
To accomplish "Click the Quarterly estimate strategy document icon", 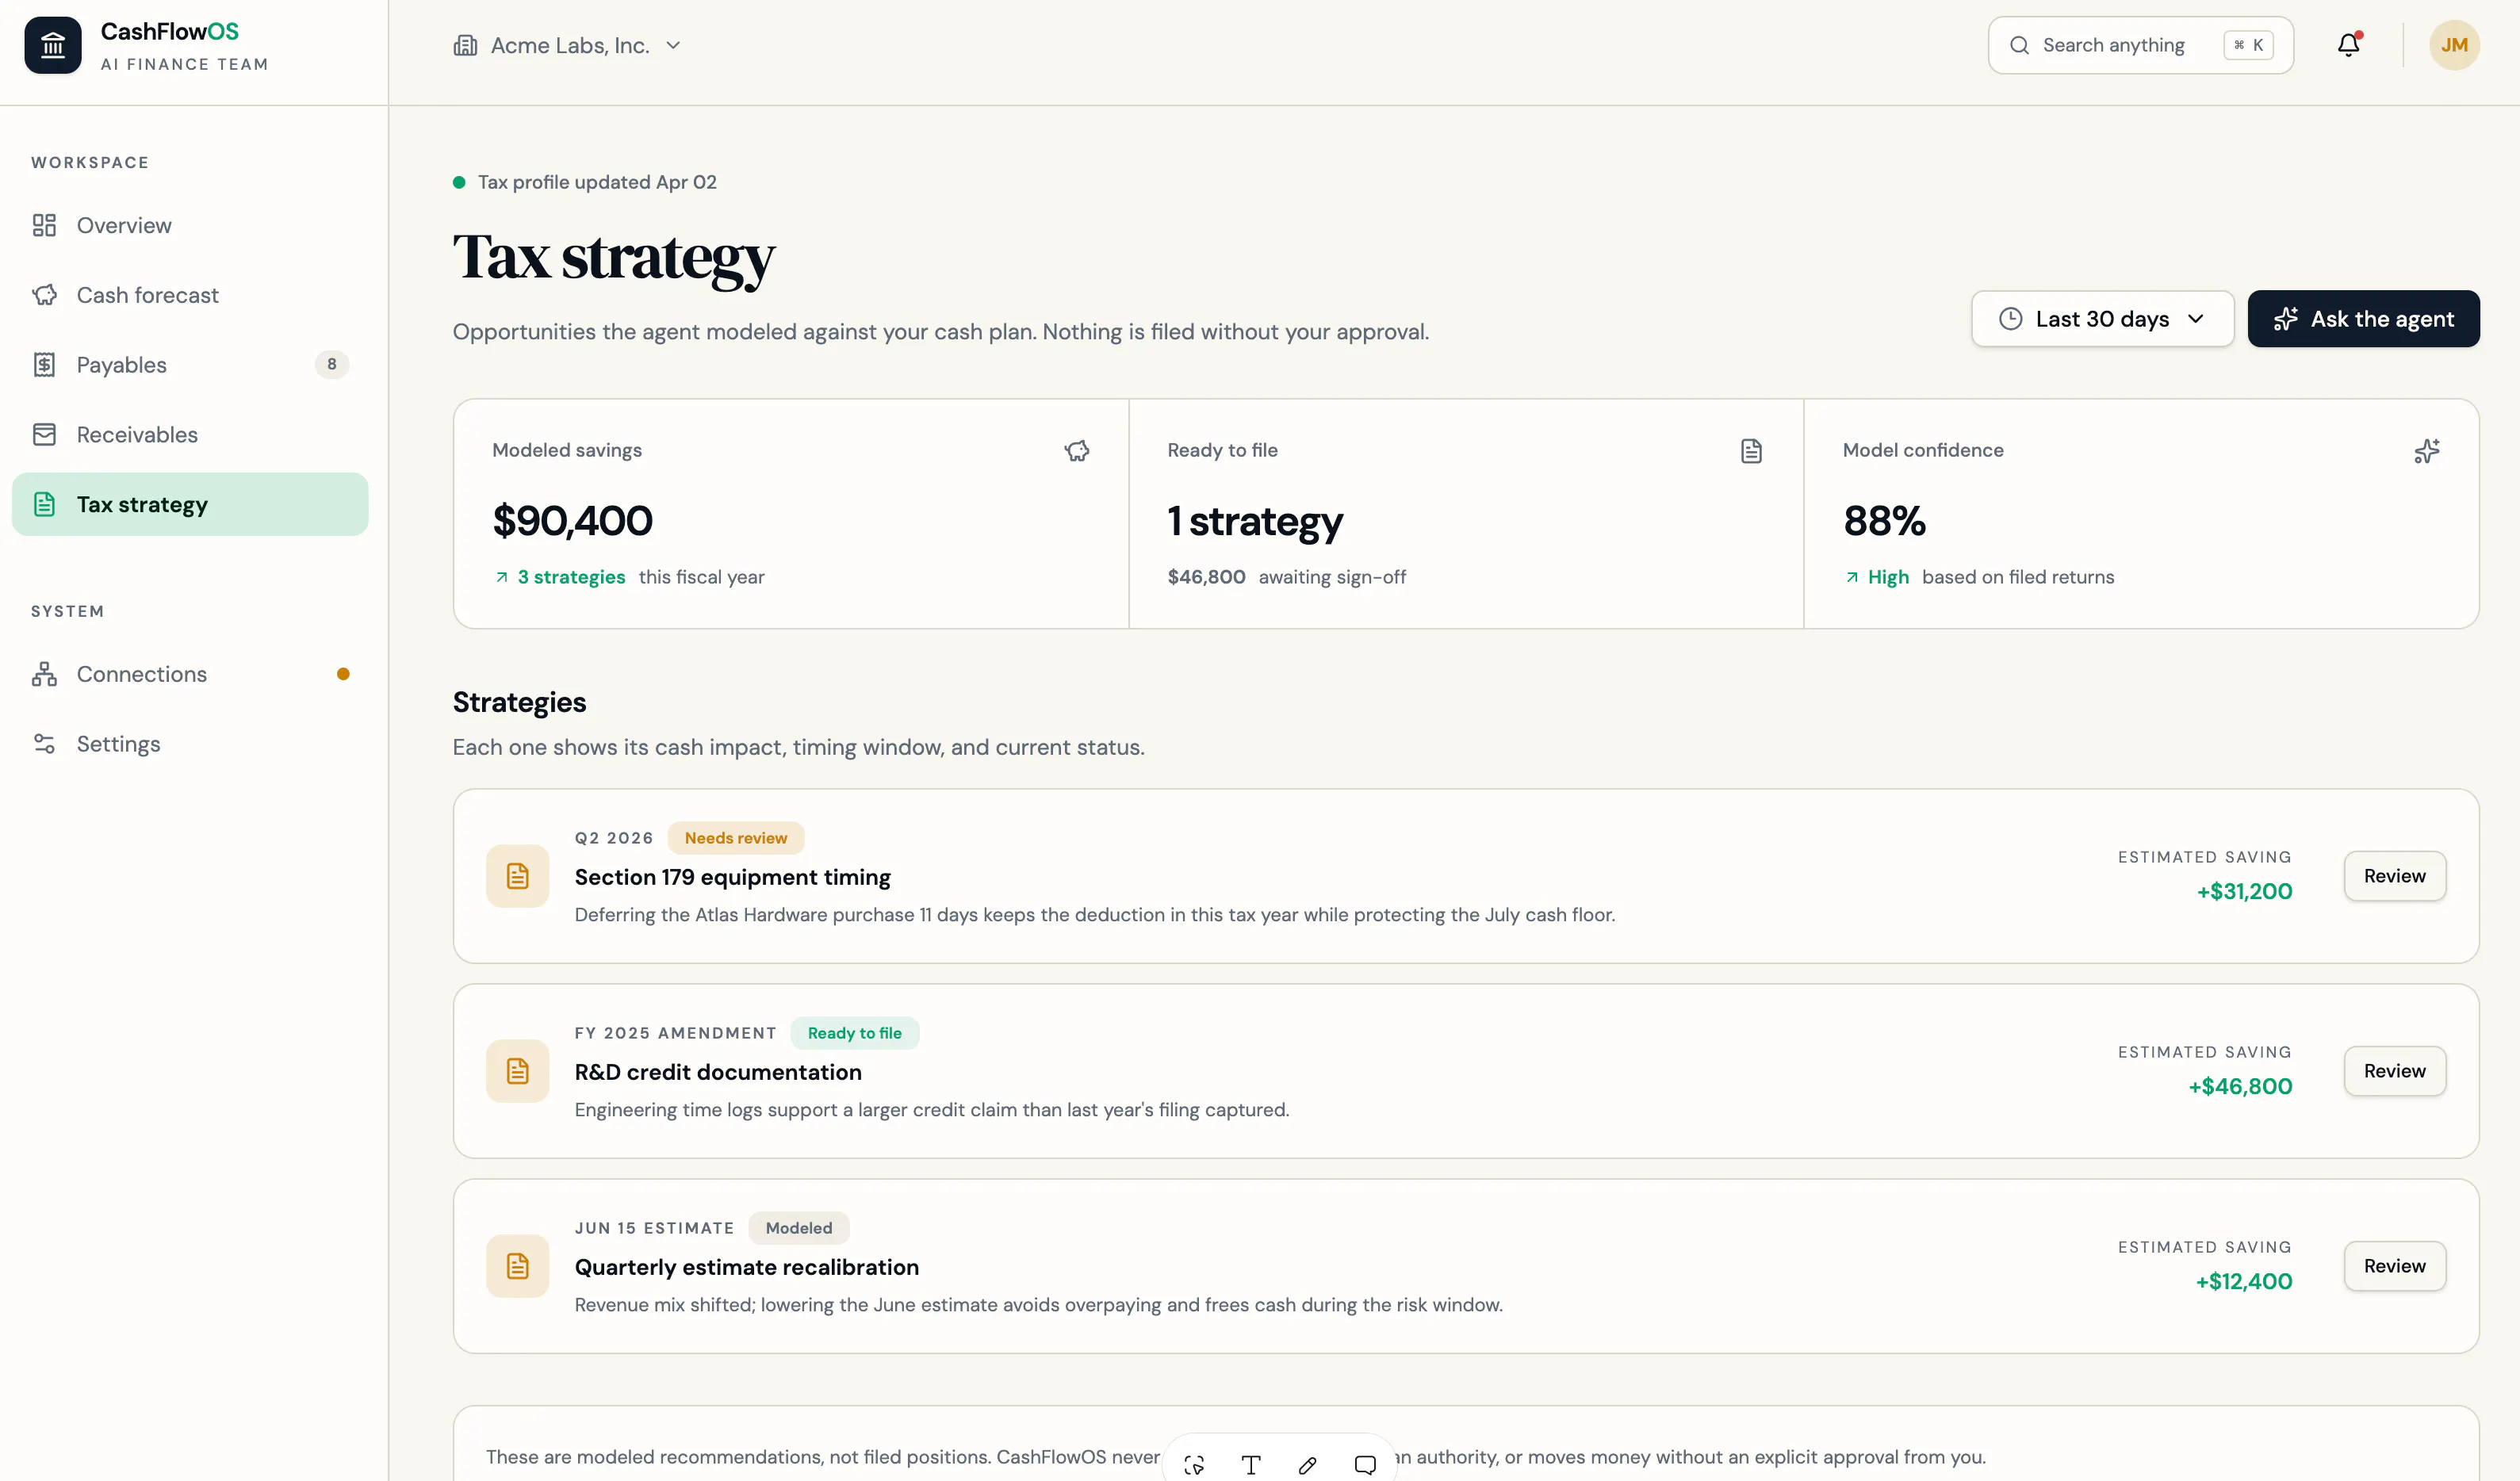I will point(518,1267).
